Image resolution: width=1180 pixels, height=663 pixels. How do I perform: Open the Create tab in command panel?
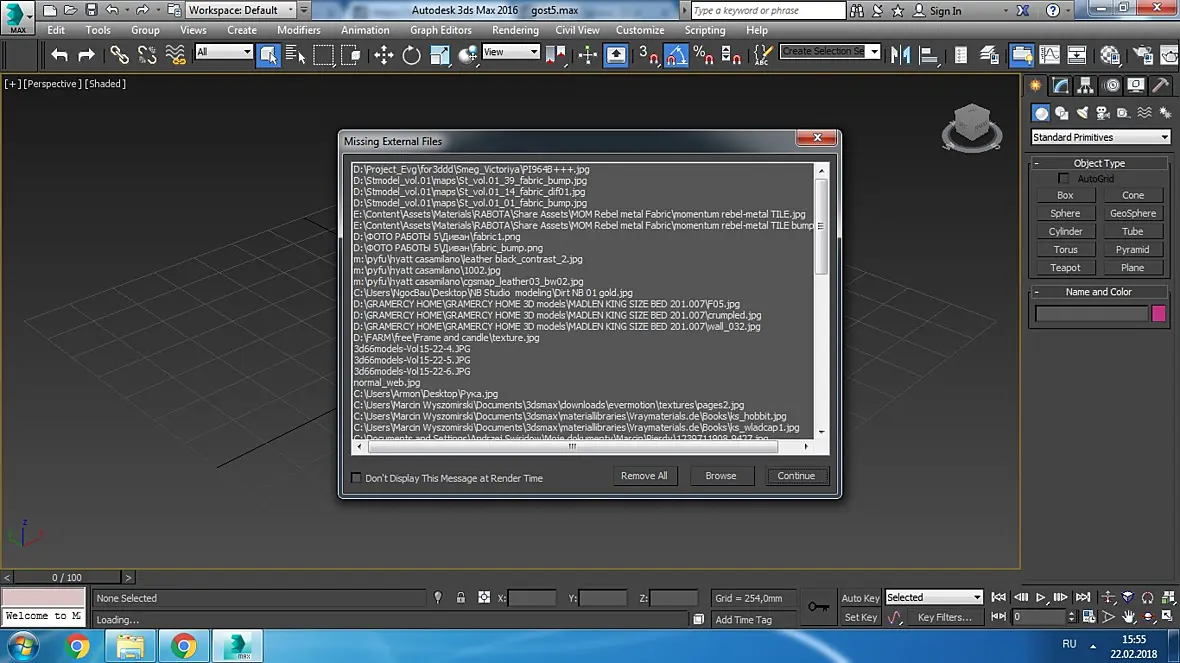point(1036,85)
